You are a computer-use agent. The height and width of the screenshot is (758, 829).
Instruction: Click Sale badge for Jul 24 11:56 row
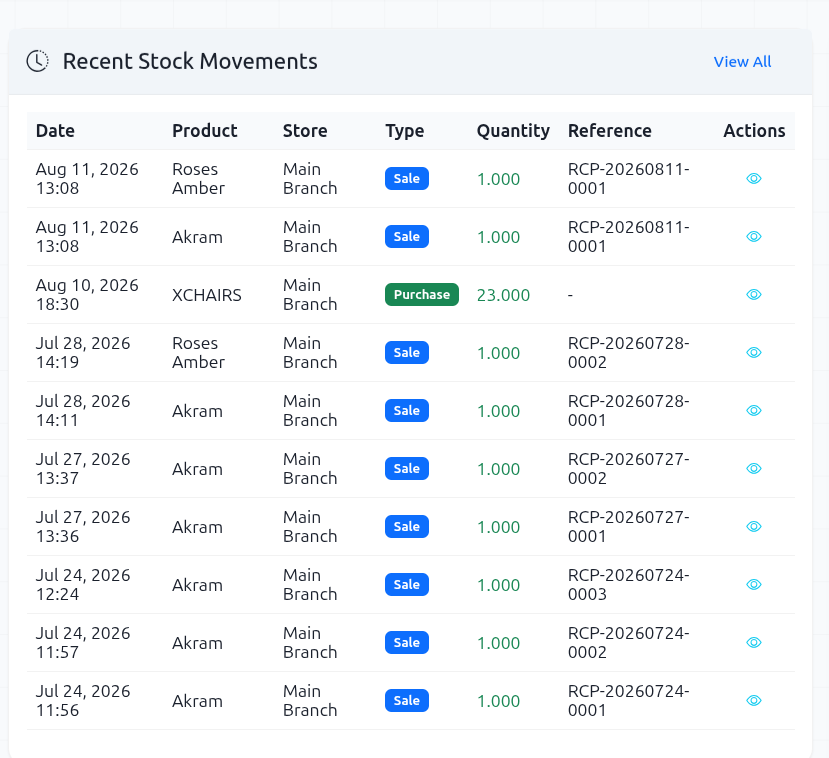[x=407, y=701]
